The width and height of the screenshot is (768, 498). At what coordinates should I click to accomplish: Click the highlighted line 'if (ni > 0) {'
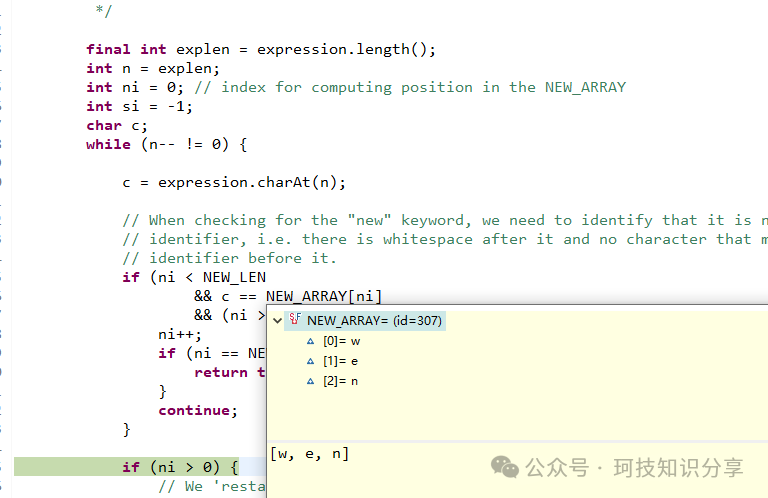coord(180,467)
